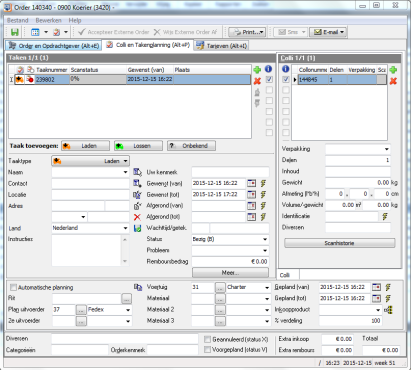Click lightning icon next to Afgerond (van)
This screenshot has width=411, height=370.
tap(263, 206)
